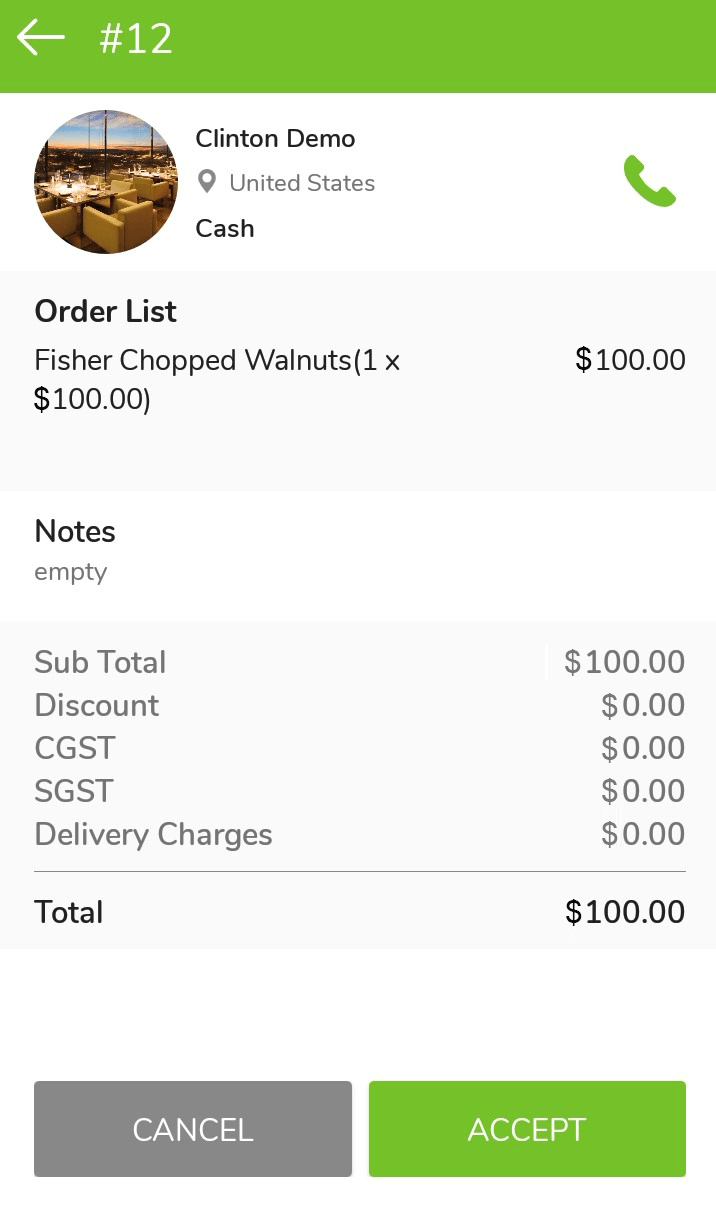Open the Order List section header
Image resolution: width=716 pixels, height=1210 pixels.
click(105, 311)
